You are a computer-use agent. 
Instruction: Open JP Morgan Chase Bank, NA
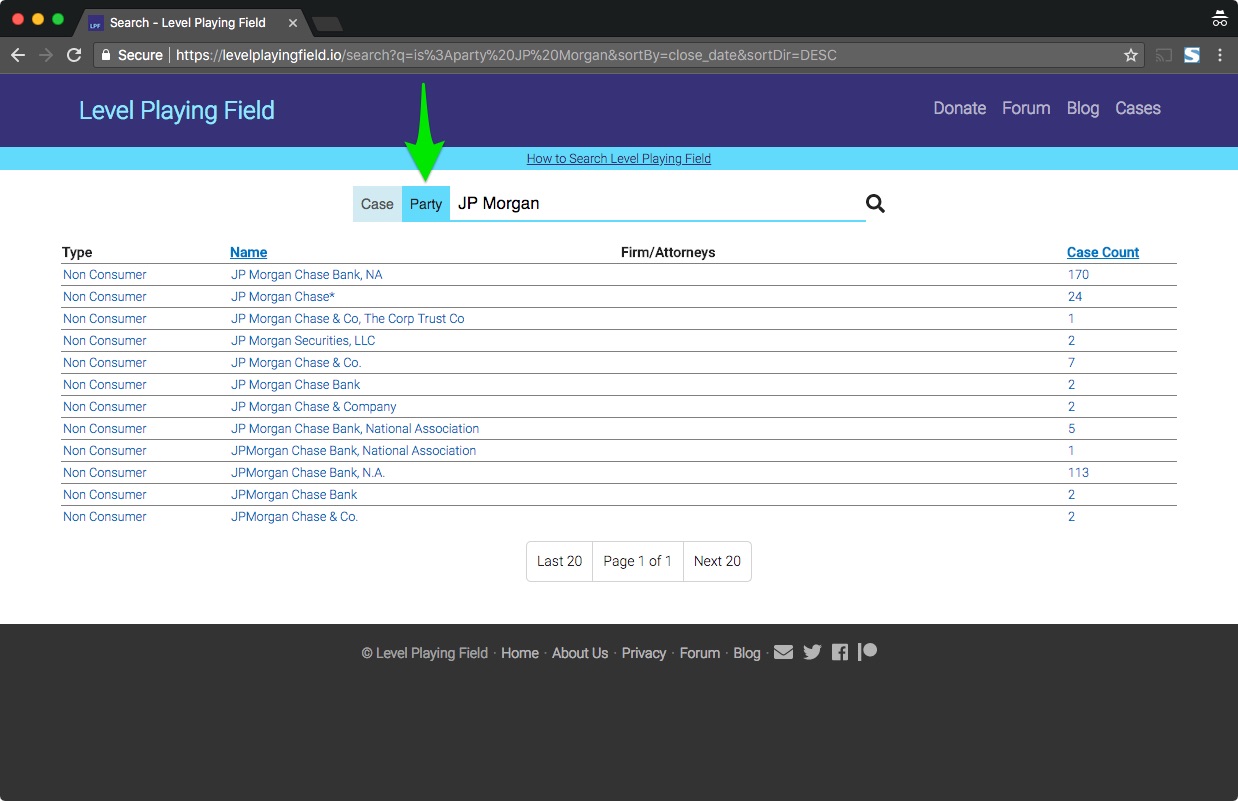tap(307, 274)
